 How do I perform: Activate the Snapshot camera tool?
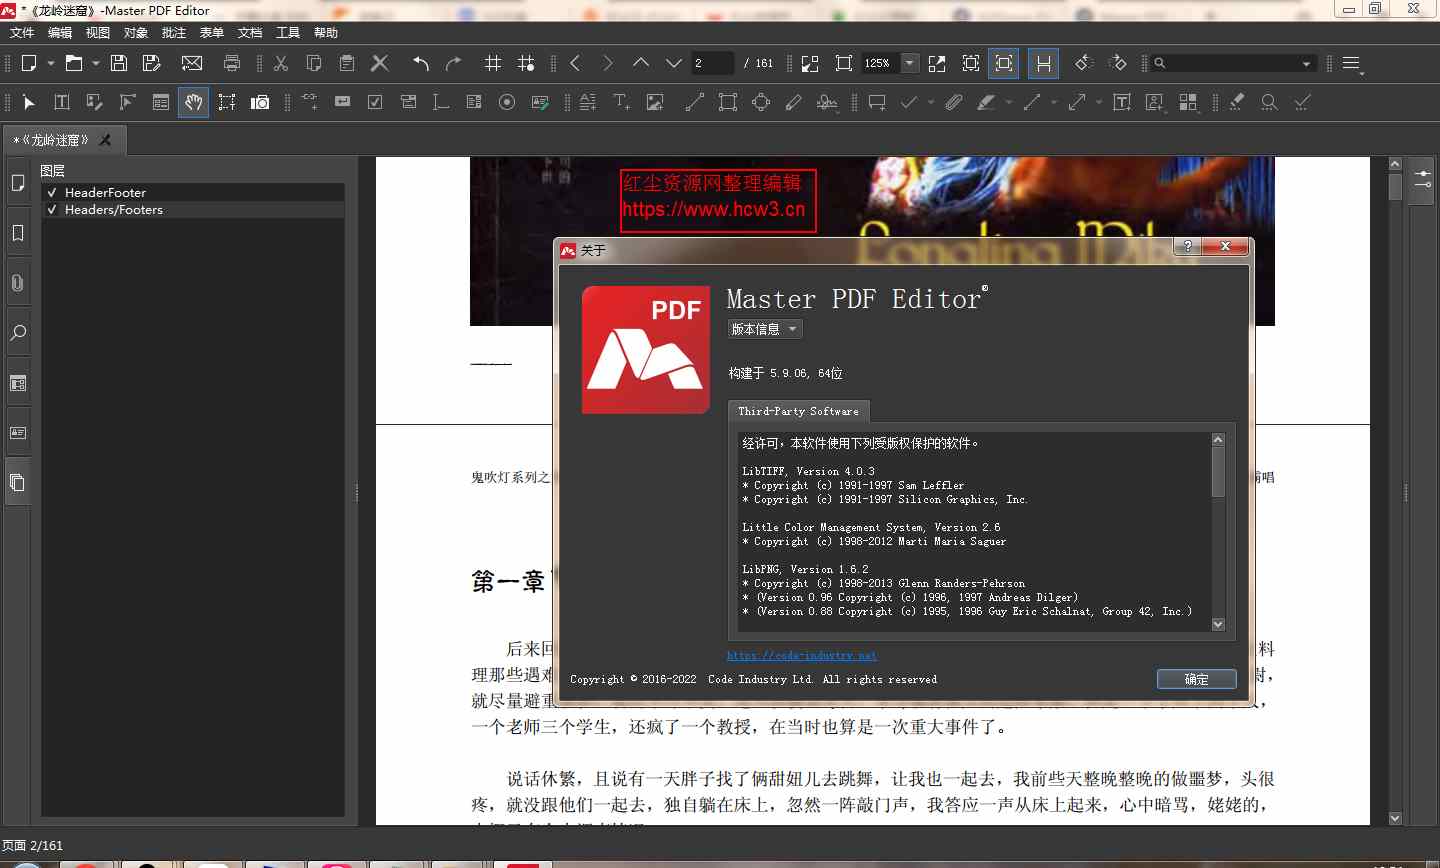[x=260, y=102]
